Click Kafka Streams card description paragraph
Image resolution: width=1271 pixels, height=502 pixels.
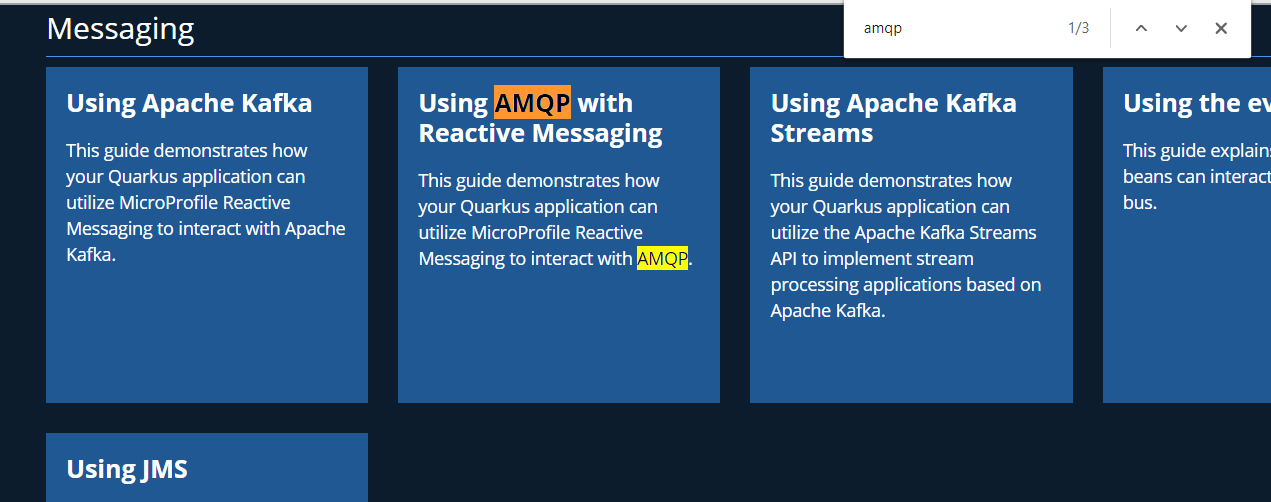coord(906,246)
